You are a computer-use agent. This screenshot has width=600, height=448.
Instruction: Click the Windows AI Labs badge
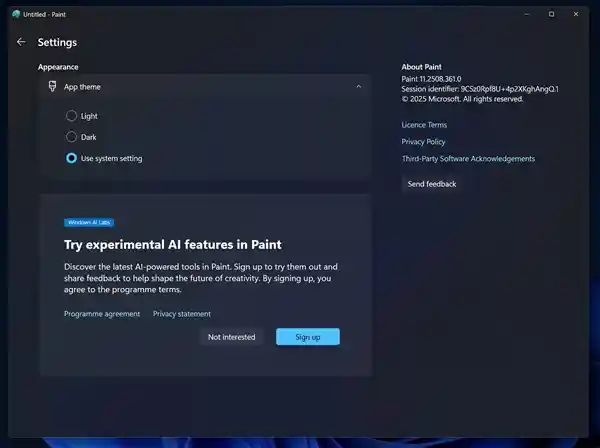89,222
